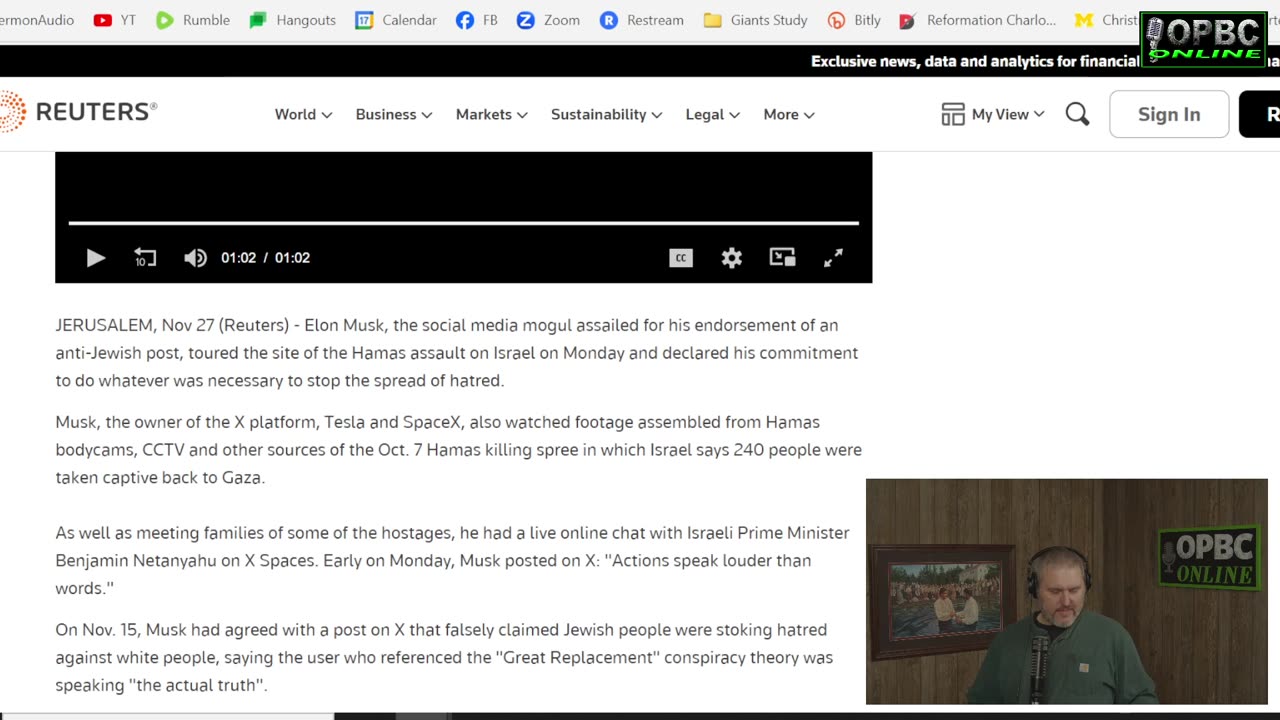Enter fullscreen video mode
This screenshot has height=720, width=1280.
[833, 258]
